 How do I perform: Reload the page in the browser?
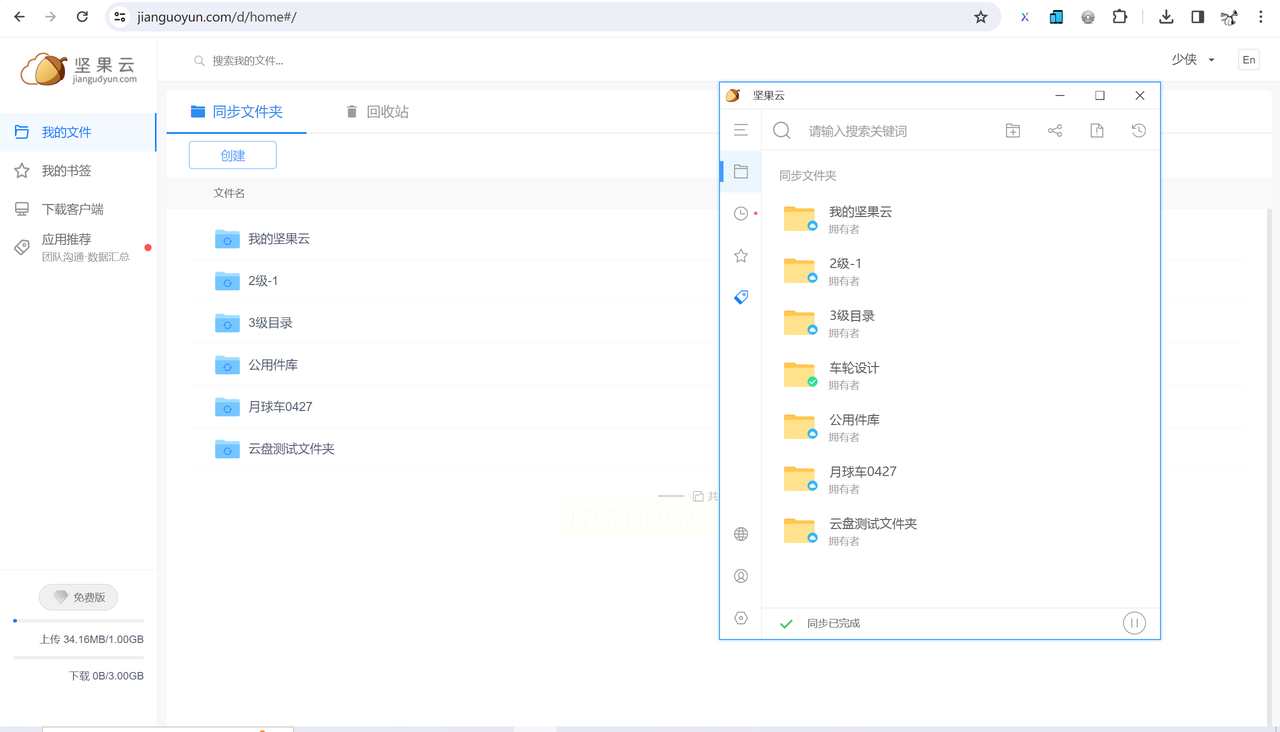click(x=82, y=17)
